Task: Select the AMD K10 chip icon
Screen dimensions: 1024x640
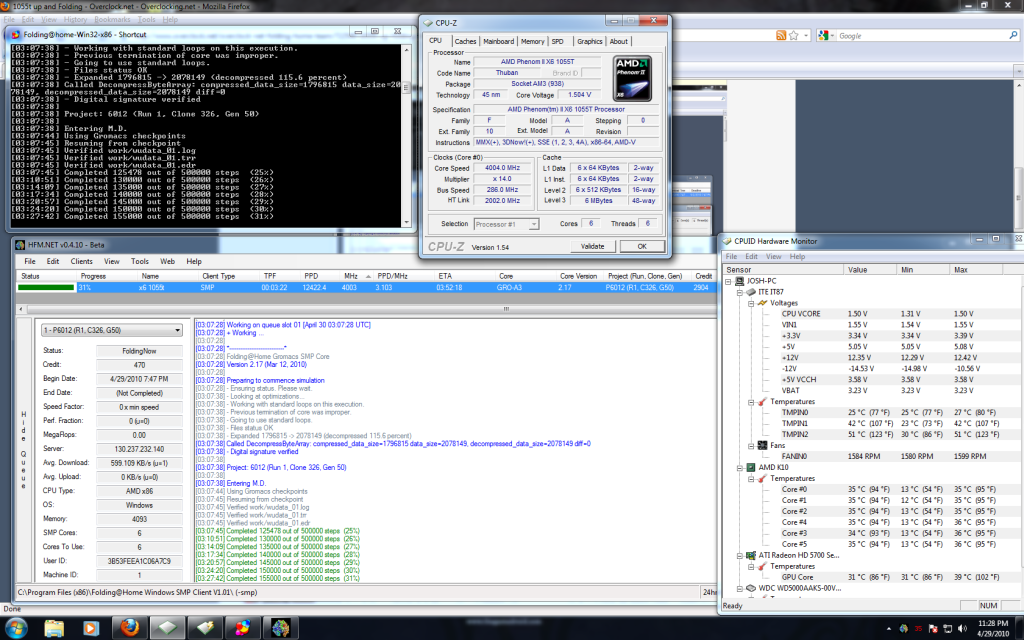Action: point(750,468)
